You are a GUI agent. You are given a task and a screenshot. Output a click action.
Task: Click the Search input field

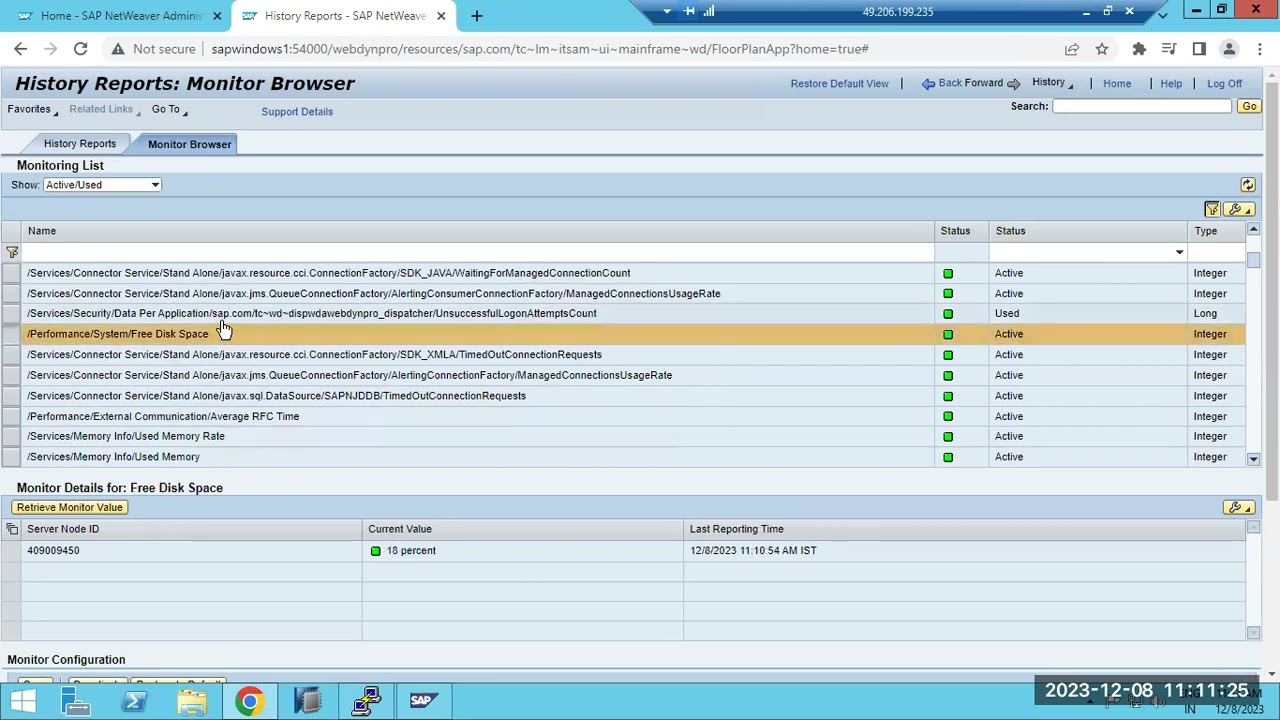(1141, 107)
